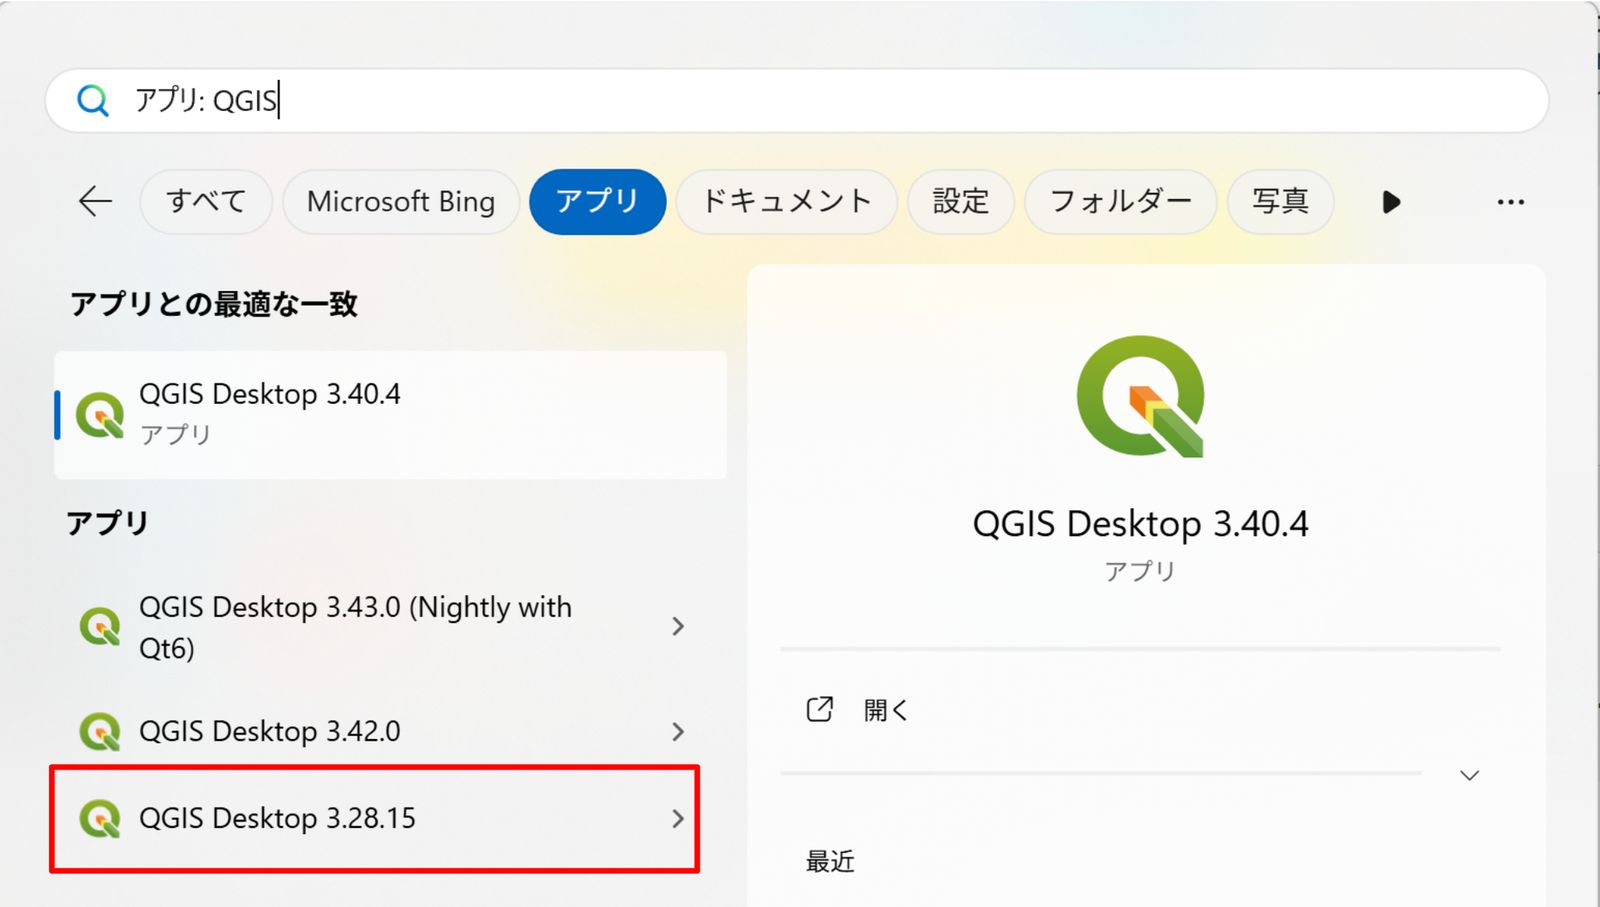Click large QGIS logo in details pane
Screen dimensions: 1600x907
[1141, 397]
